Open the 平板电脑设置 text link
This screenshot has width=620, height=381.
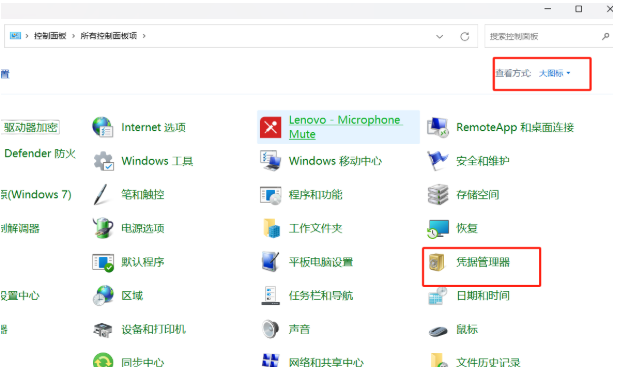pos(321,262)
